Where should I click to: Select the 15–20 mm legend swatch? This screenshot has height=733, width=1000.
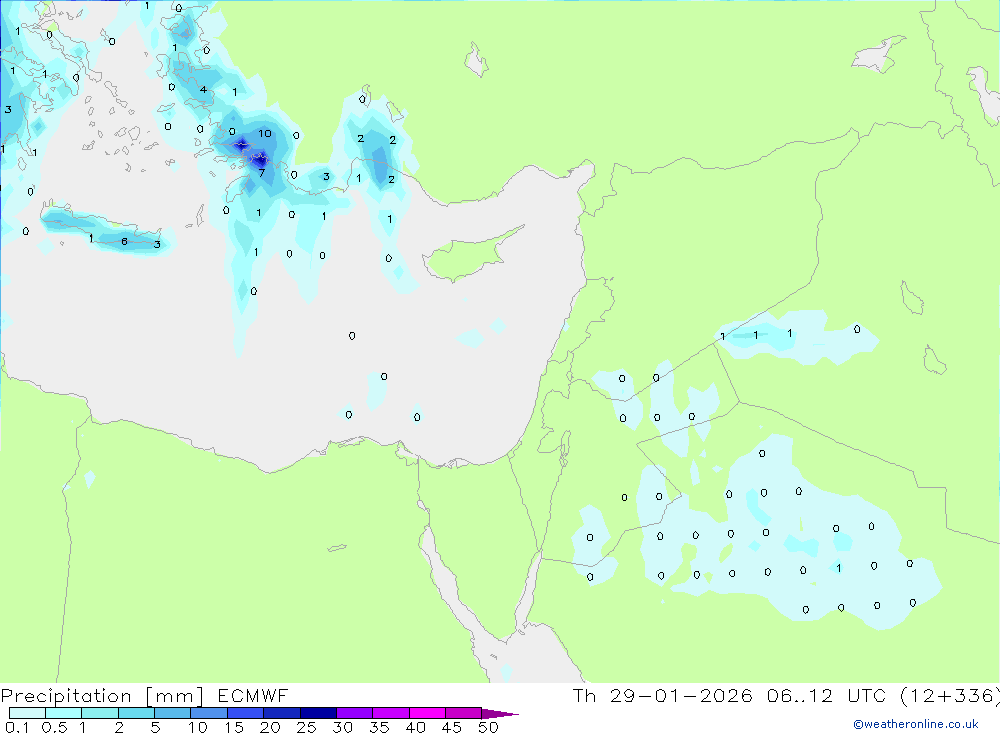[246, 713]
